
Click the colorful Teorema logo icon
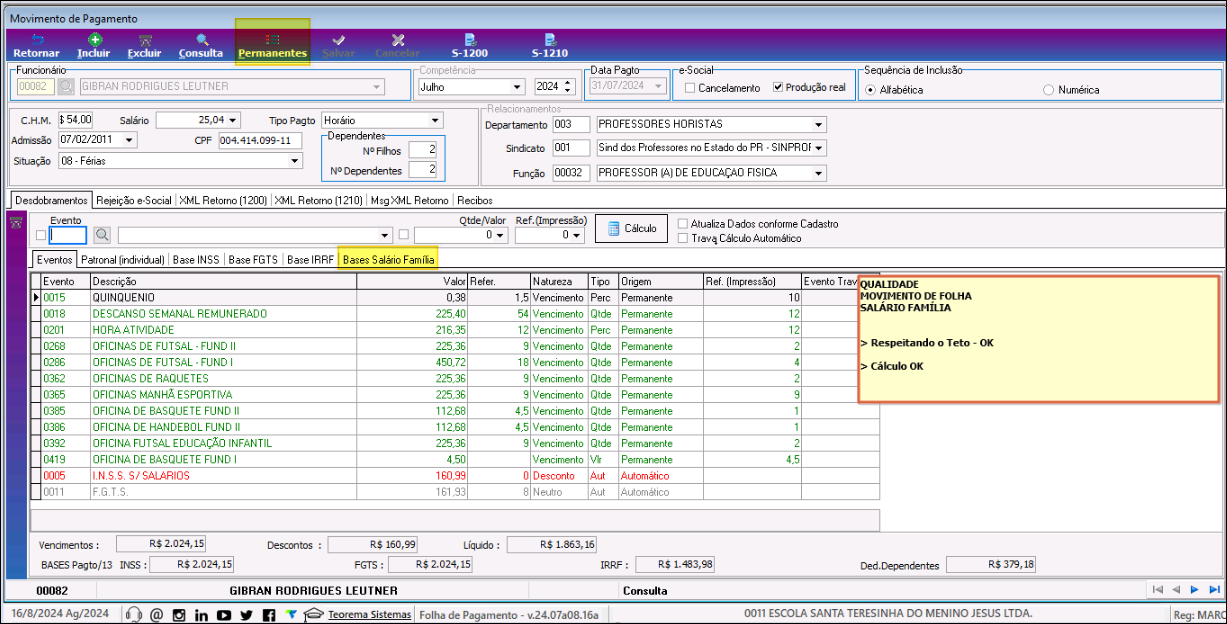[290, 614]
